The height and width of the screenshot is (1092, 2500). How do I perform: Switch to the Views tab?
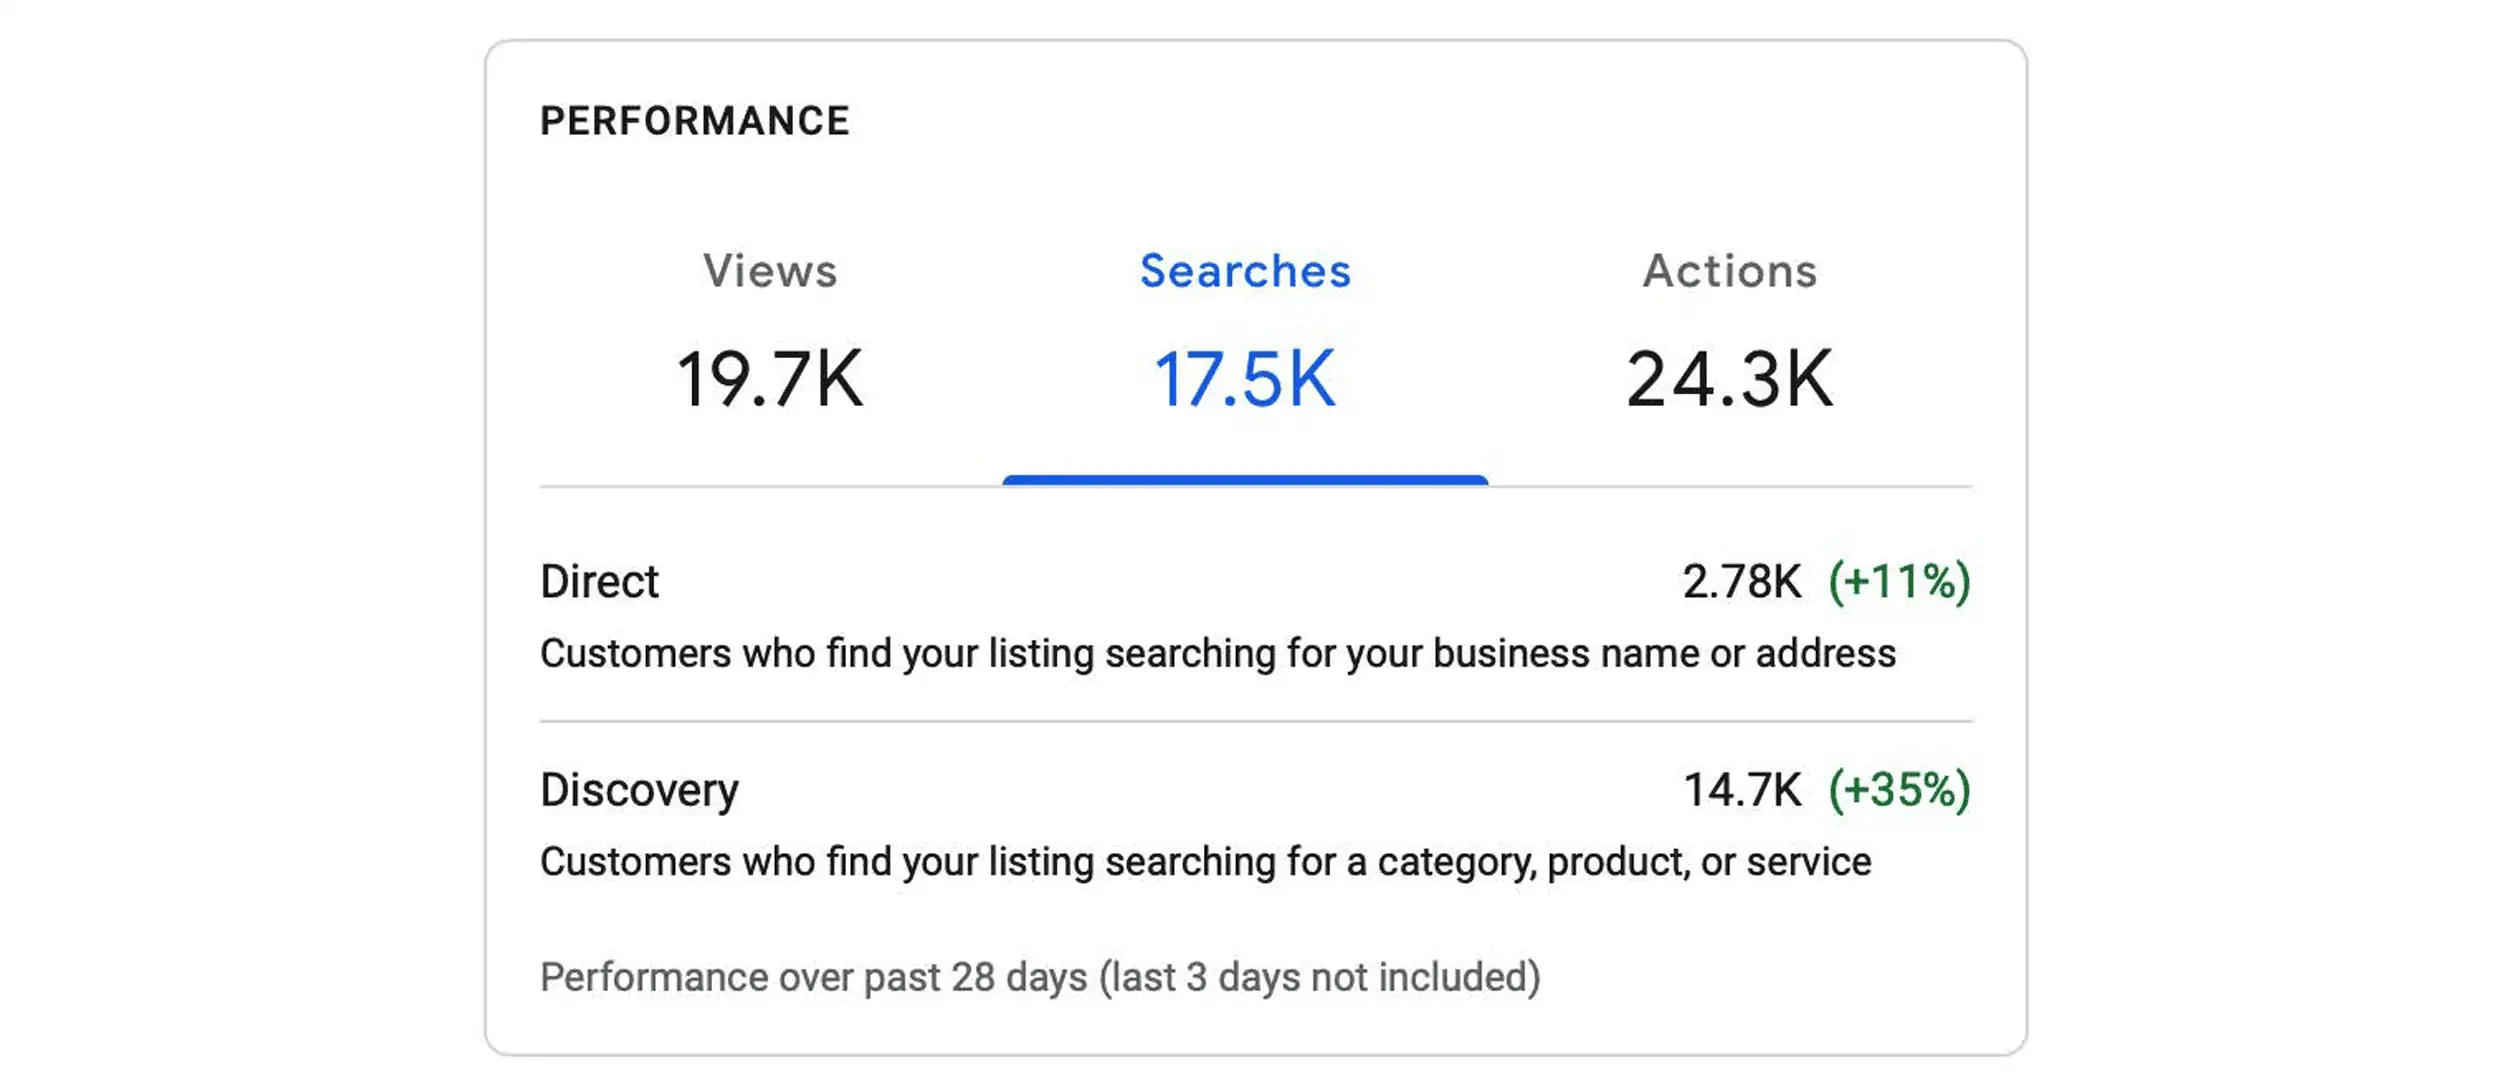[x=769, y=330]
